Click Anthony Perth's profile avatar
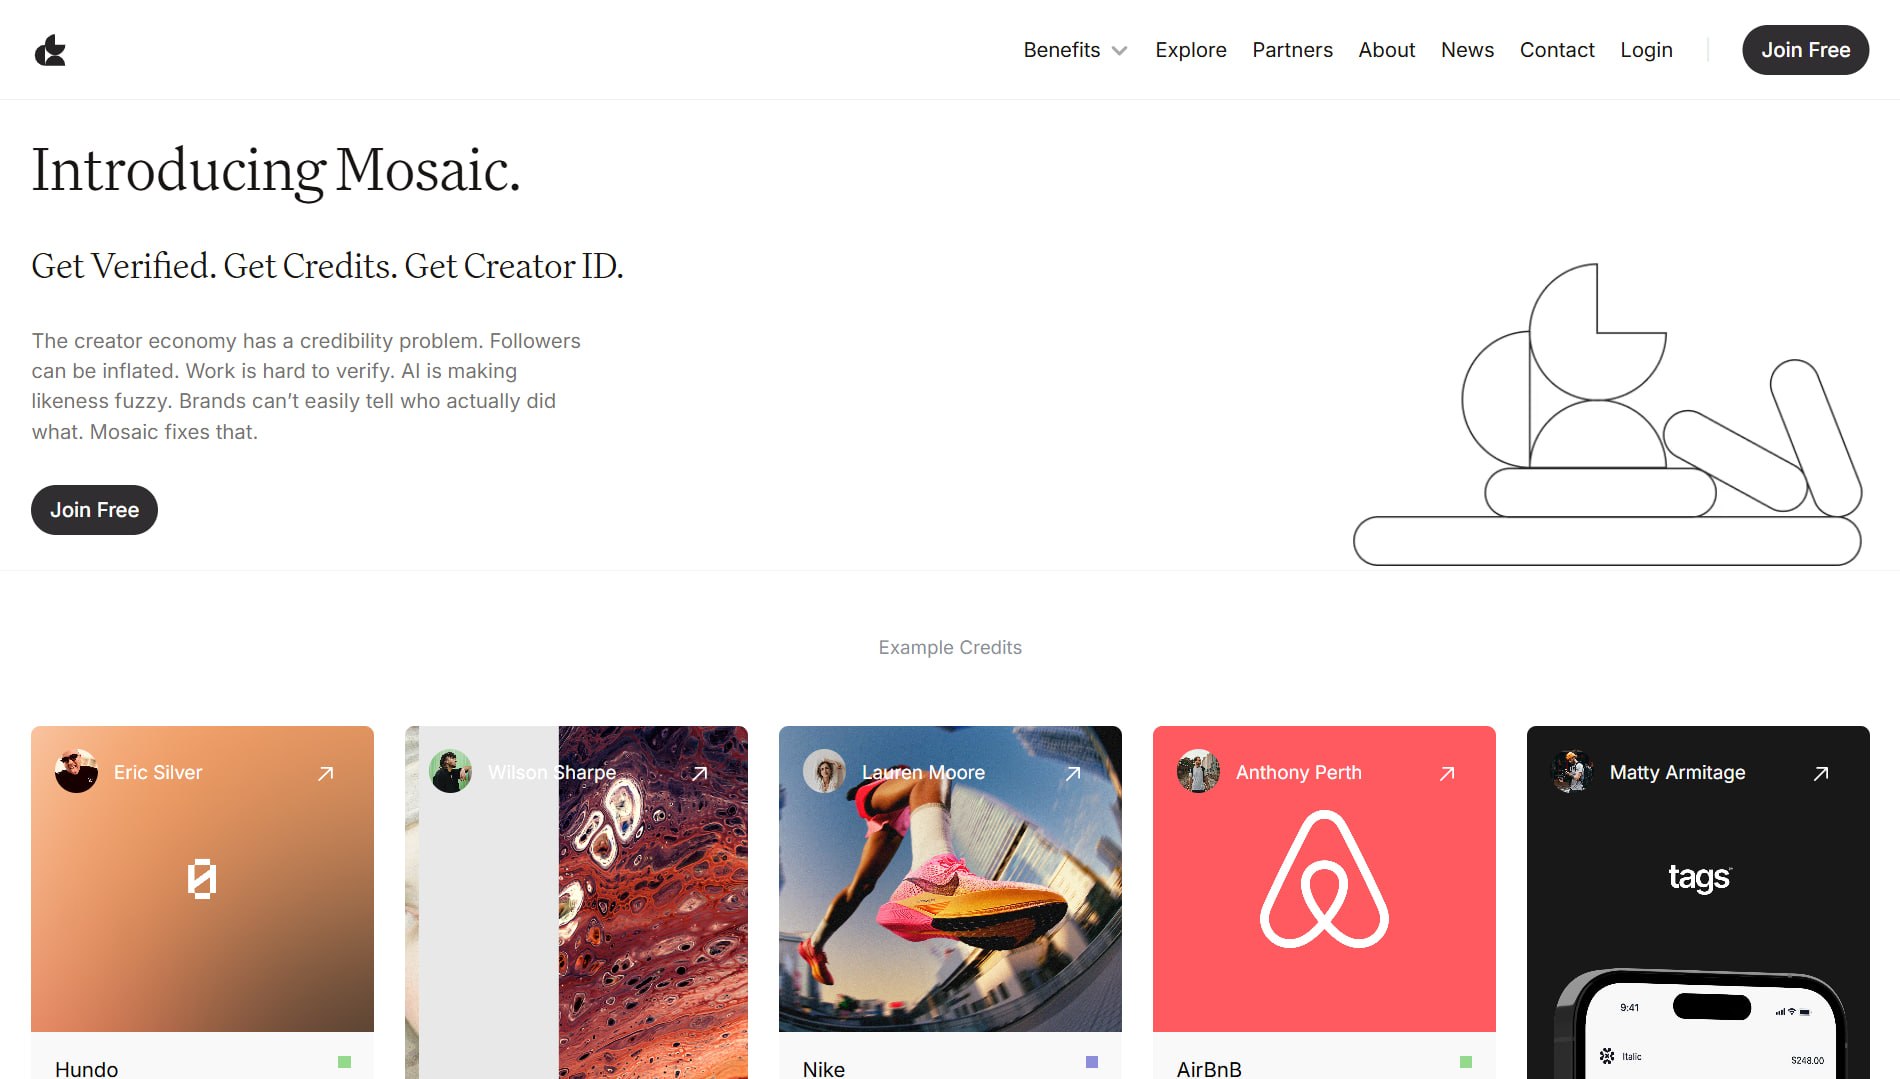The image size is (1900, 1079). 1199,771
